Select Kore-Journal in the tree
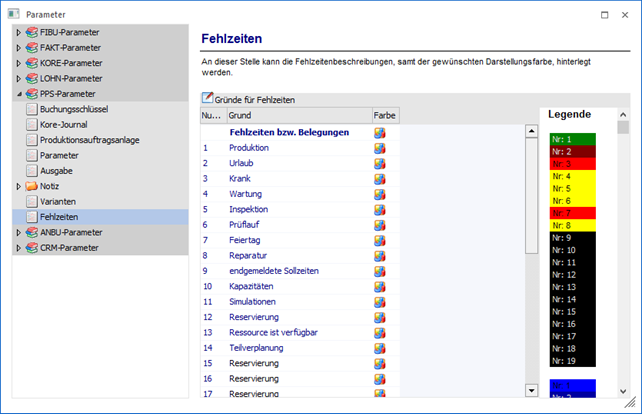The image size is (642, 414). pos(64,124)
